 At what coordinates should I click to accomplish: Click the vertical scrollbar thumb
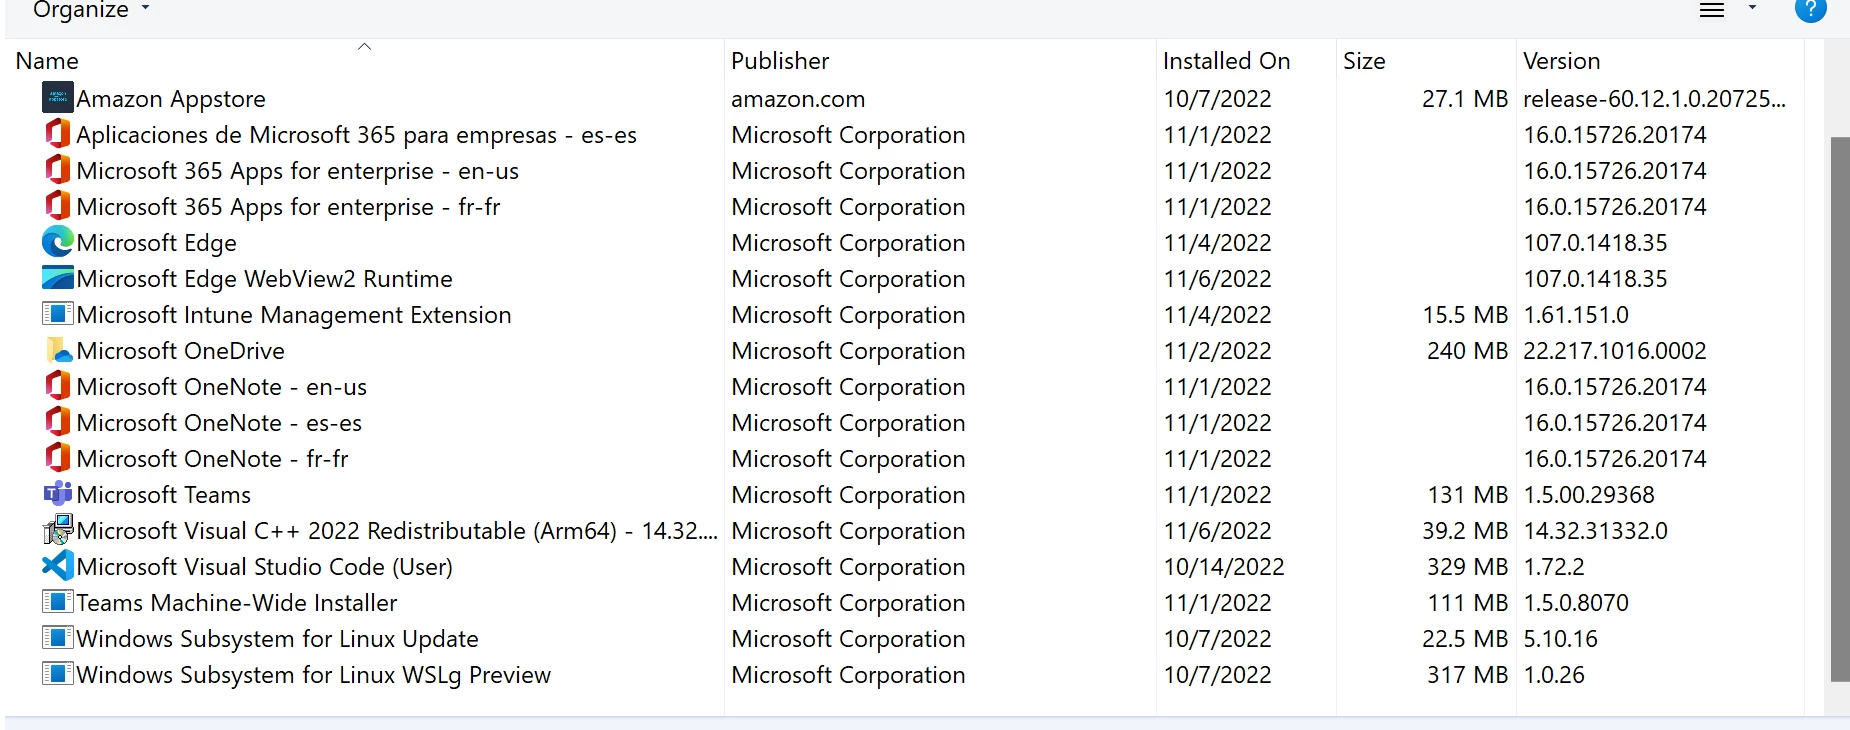coord(1839,409)
